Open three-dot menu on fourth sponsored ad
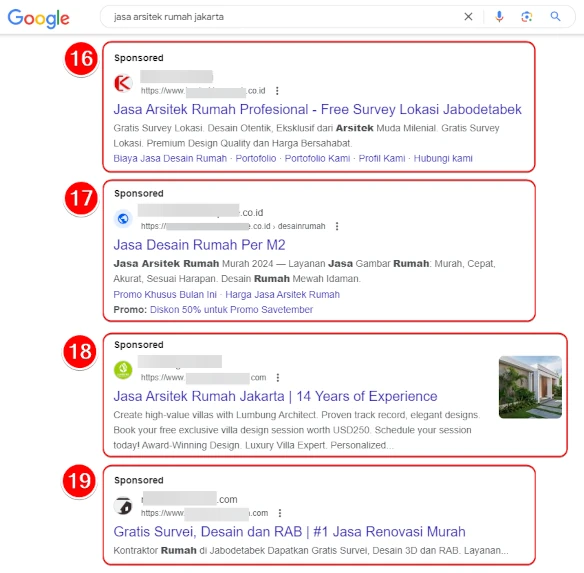584x573 pixels. click(280, 513)
